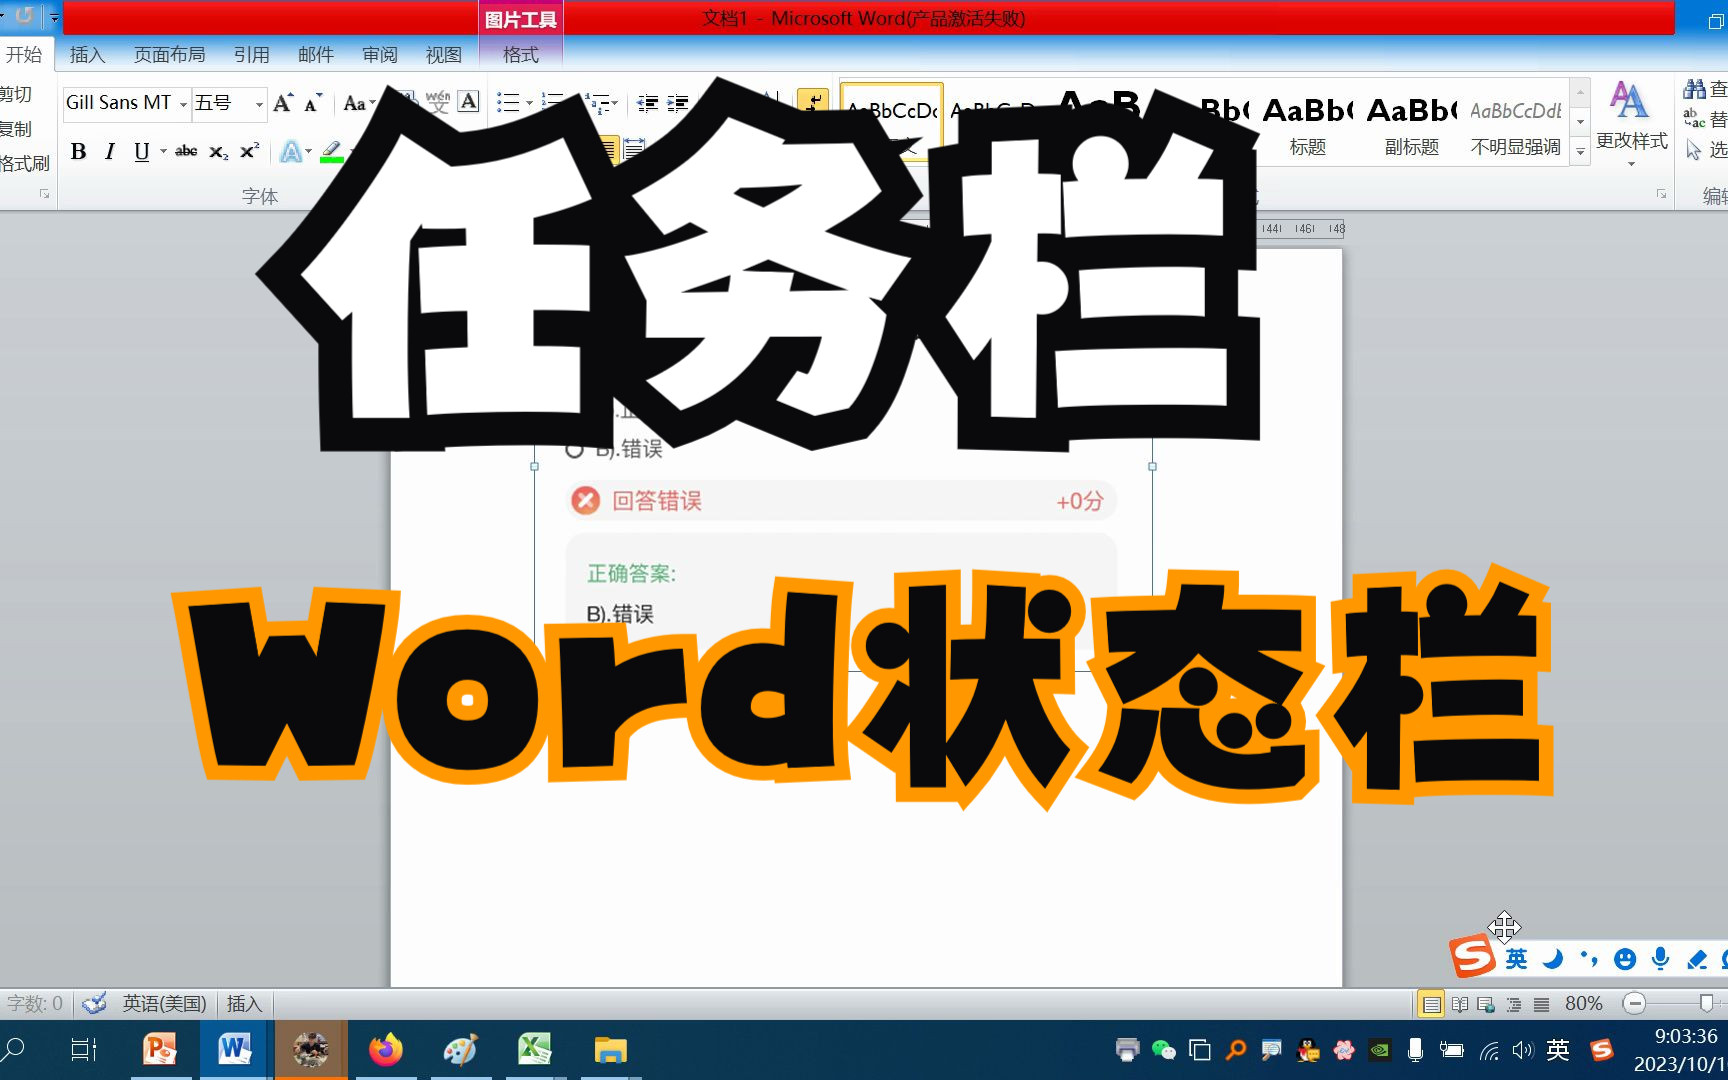Apply bold formatting with the B button
This screenshot has height=1080, width=1728.
pos(79,151)
